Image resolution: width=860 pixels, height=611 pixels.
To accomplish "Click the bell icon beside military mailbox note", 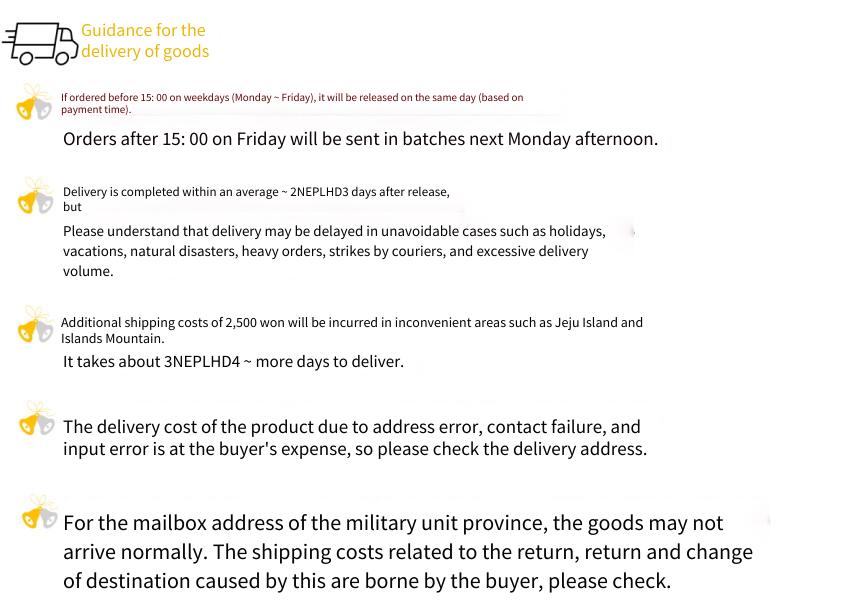I will (39, 512).
